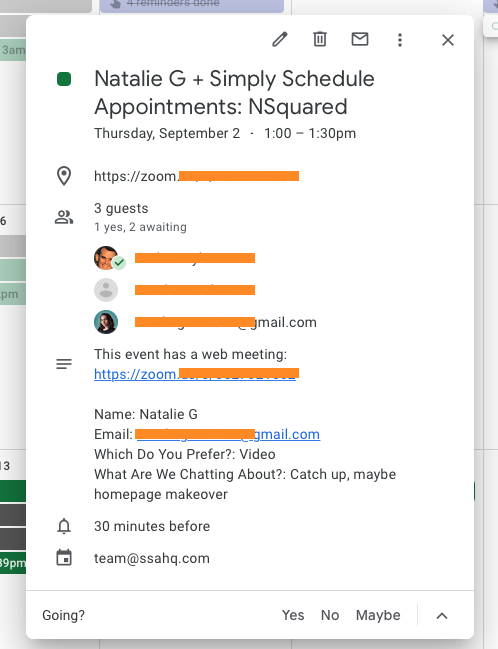Click 'Name: Natalie G' line
The image size is (498, 649).
(146, 414)
